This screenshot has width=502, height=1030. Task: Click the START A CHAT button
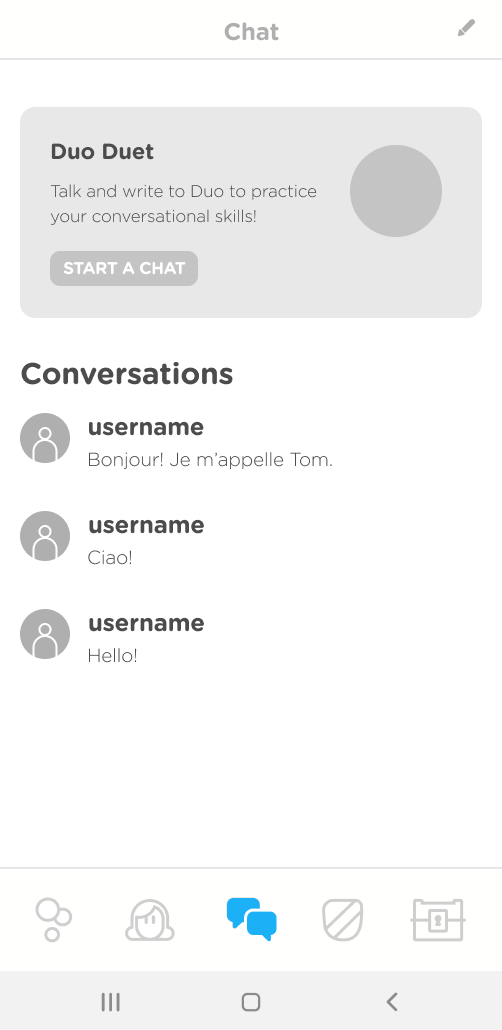tap(124, 268)
